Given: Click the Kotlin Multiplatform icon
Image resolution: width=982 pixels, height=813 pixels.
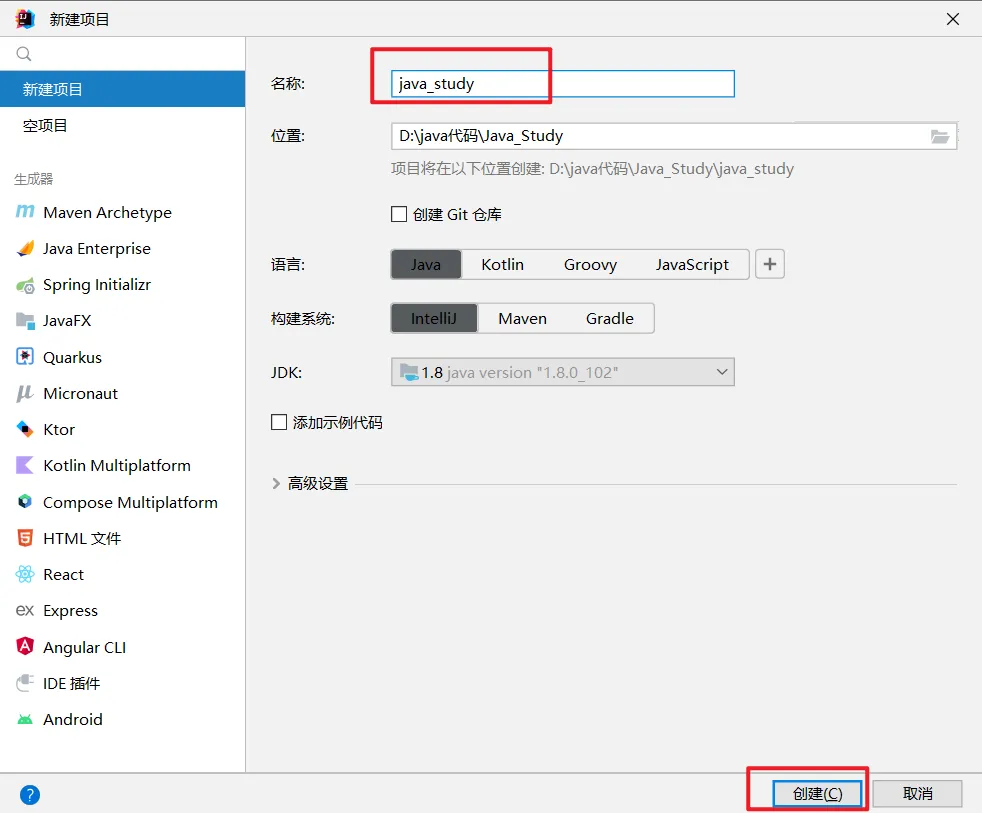Looking at the screenshot, I should [24, 465].
